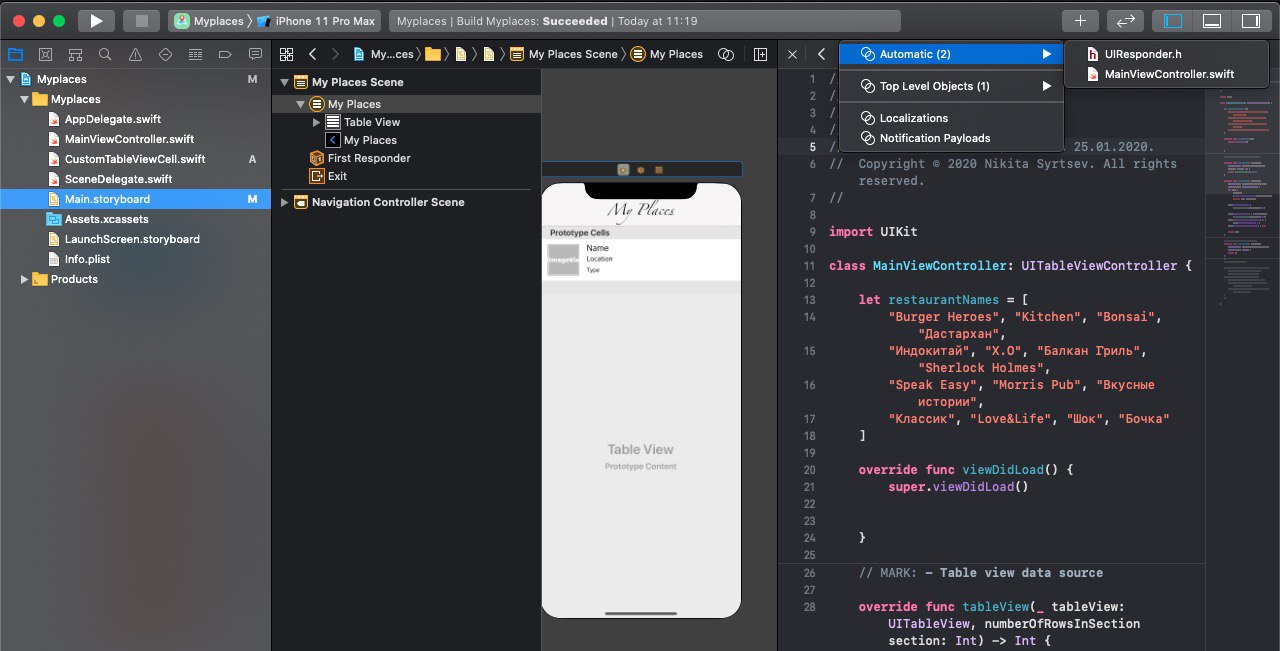Open Assets.xcassets
This screenshot has height=651, width=1280.
pos(106,219)
